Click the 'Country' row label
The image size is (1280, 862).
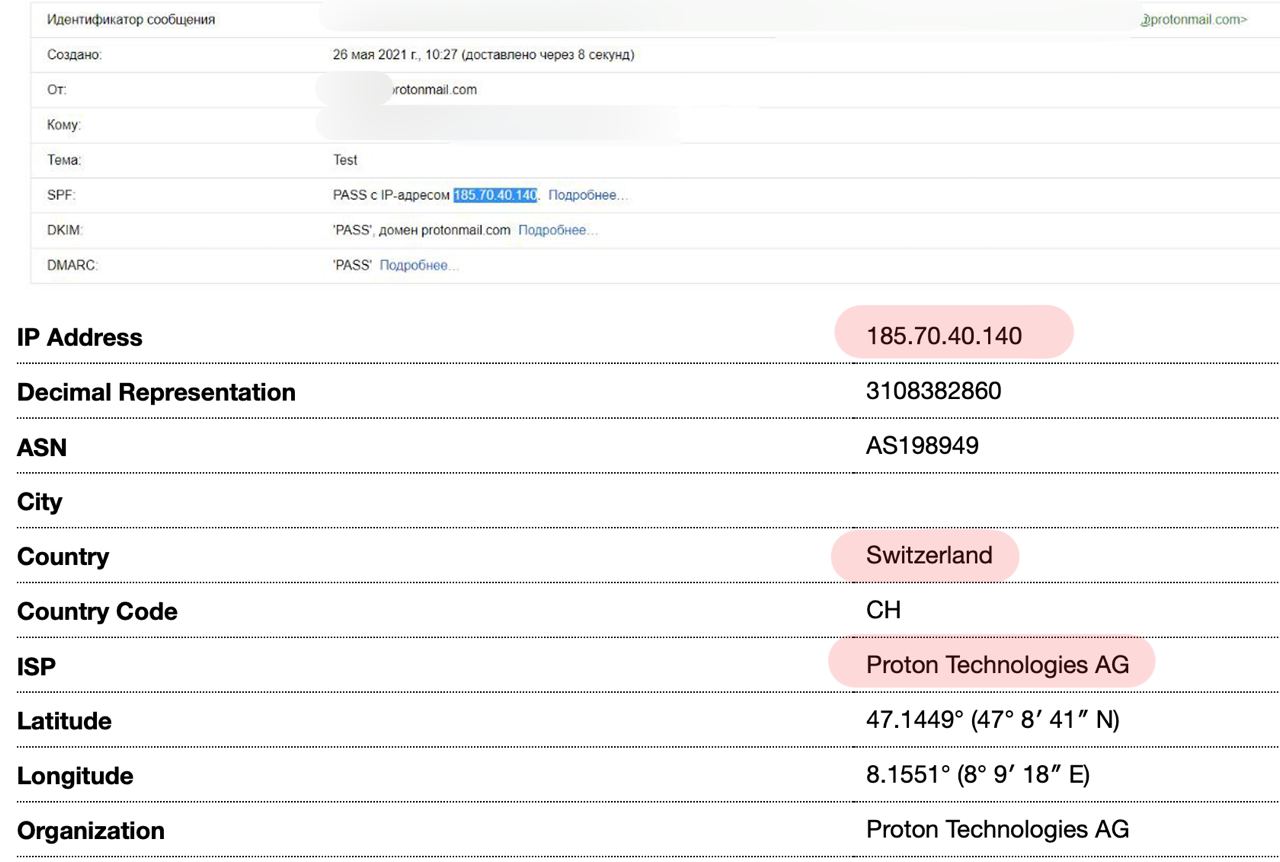(63, 557)
